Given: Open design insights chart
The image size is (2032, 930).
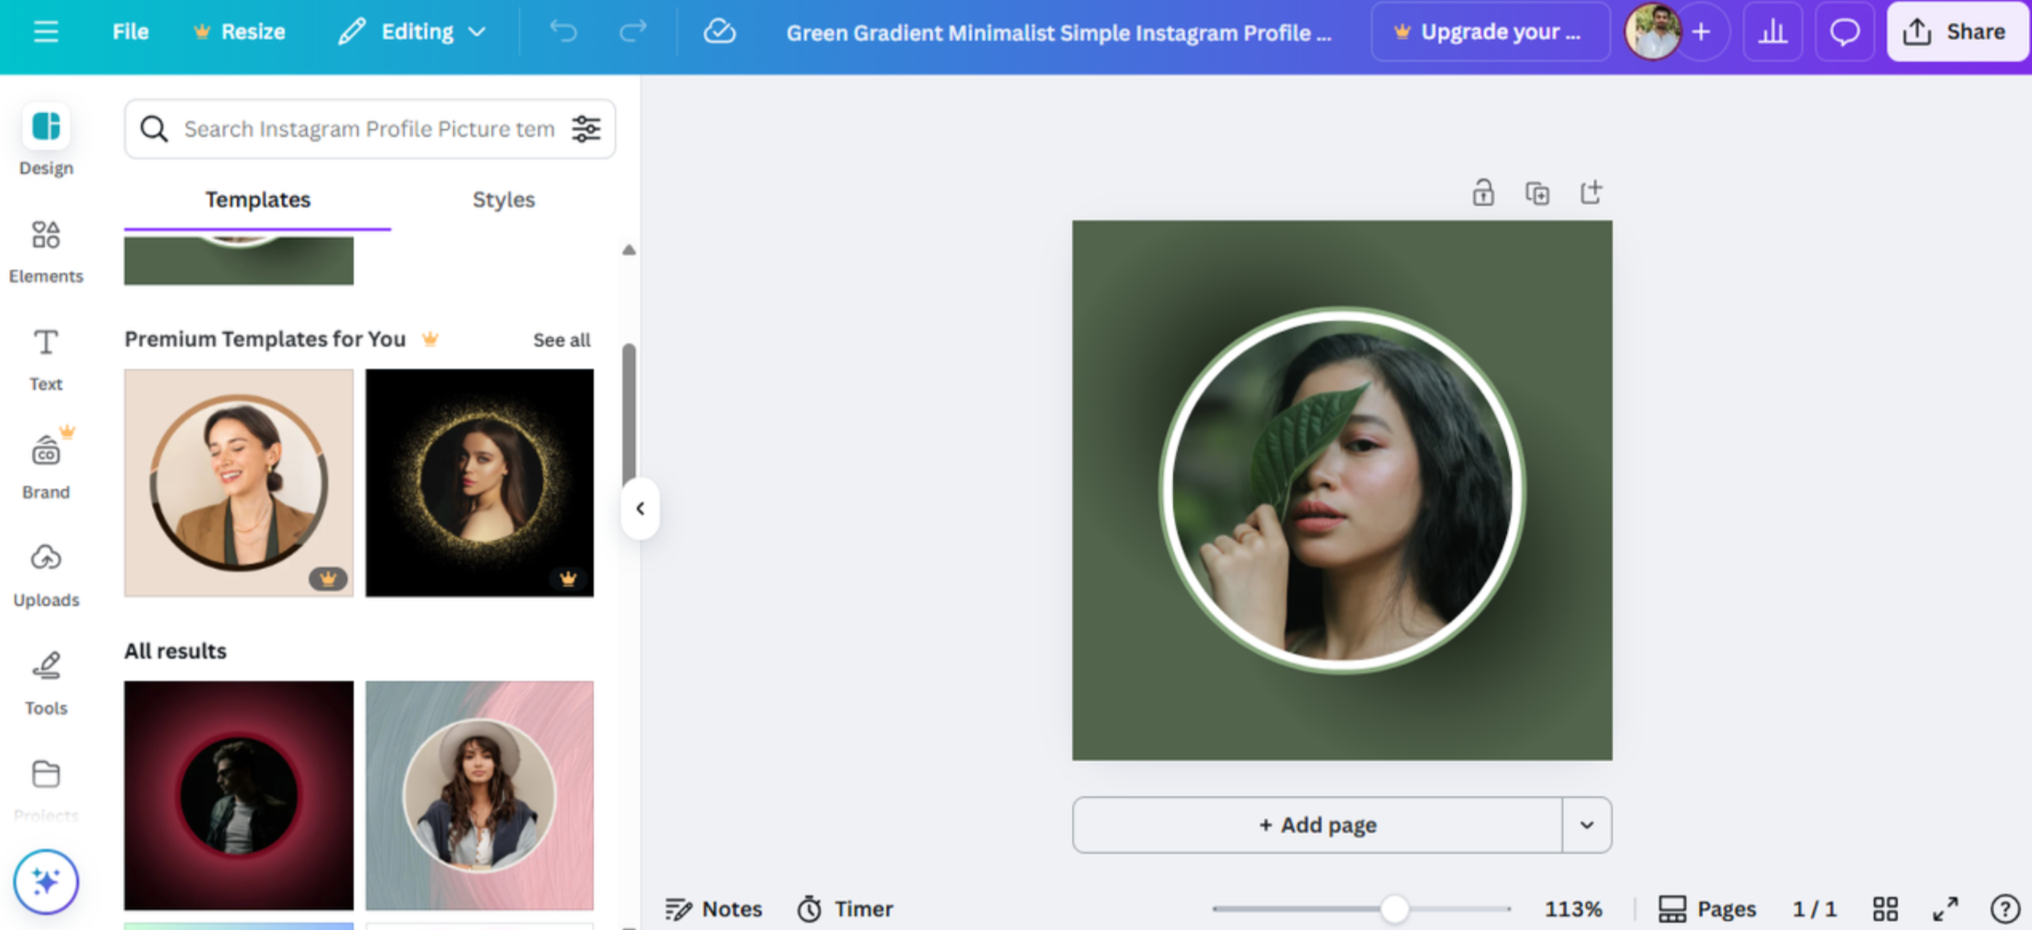Looking at the screenshot, I should click(1773, 31).
